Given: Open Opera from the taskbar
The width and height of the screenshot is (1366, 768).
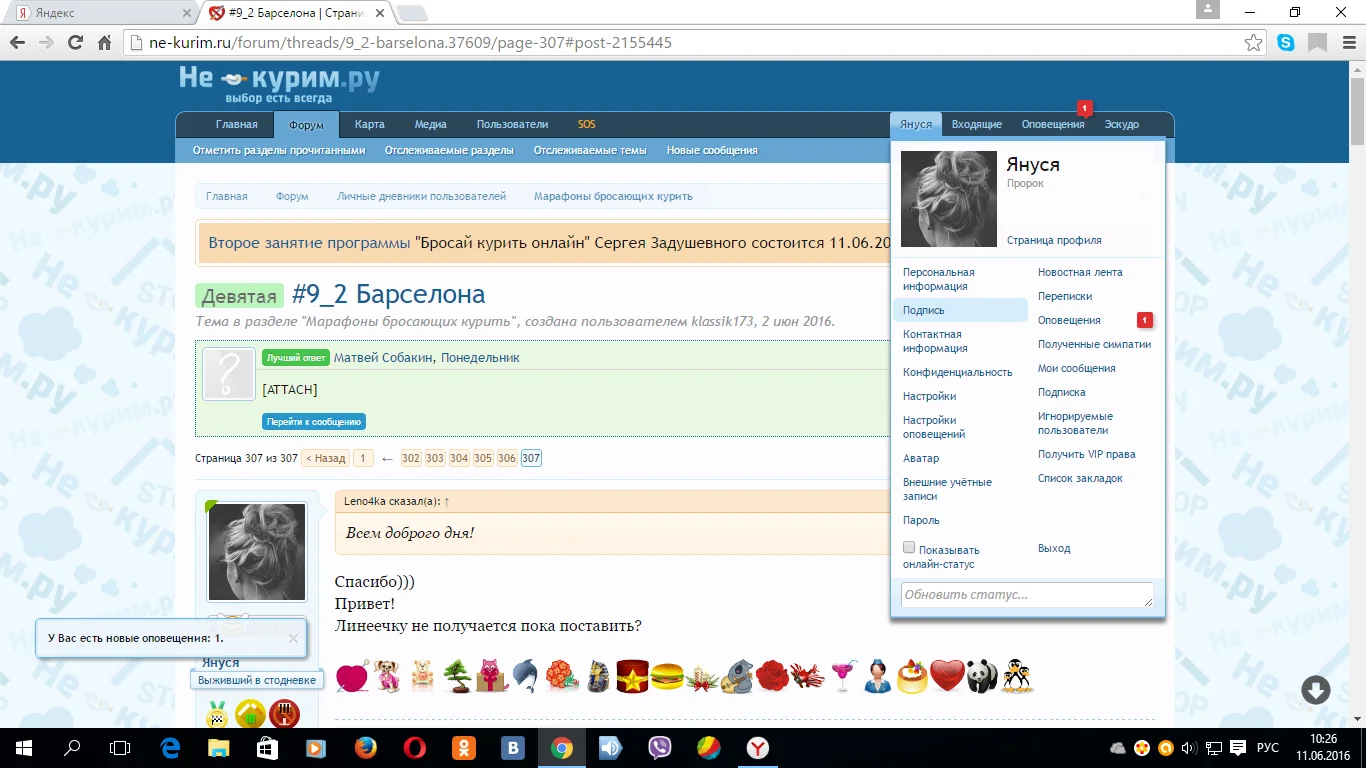Looking at the screenshot, I should (x=414, y=748).
